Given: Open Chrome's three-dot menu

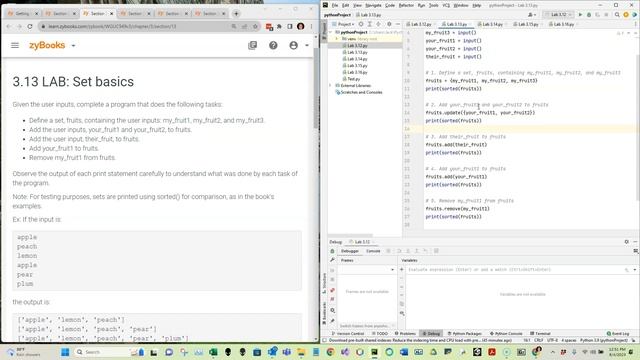Looking at the screenshot, I should pos(311,27).
